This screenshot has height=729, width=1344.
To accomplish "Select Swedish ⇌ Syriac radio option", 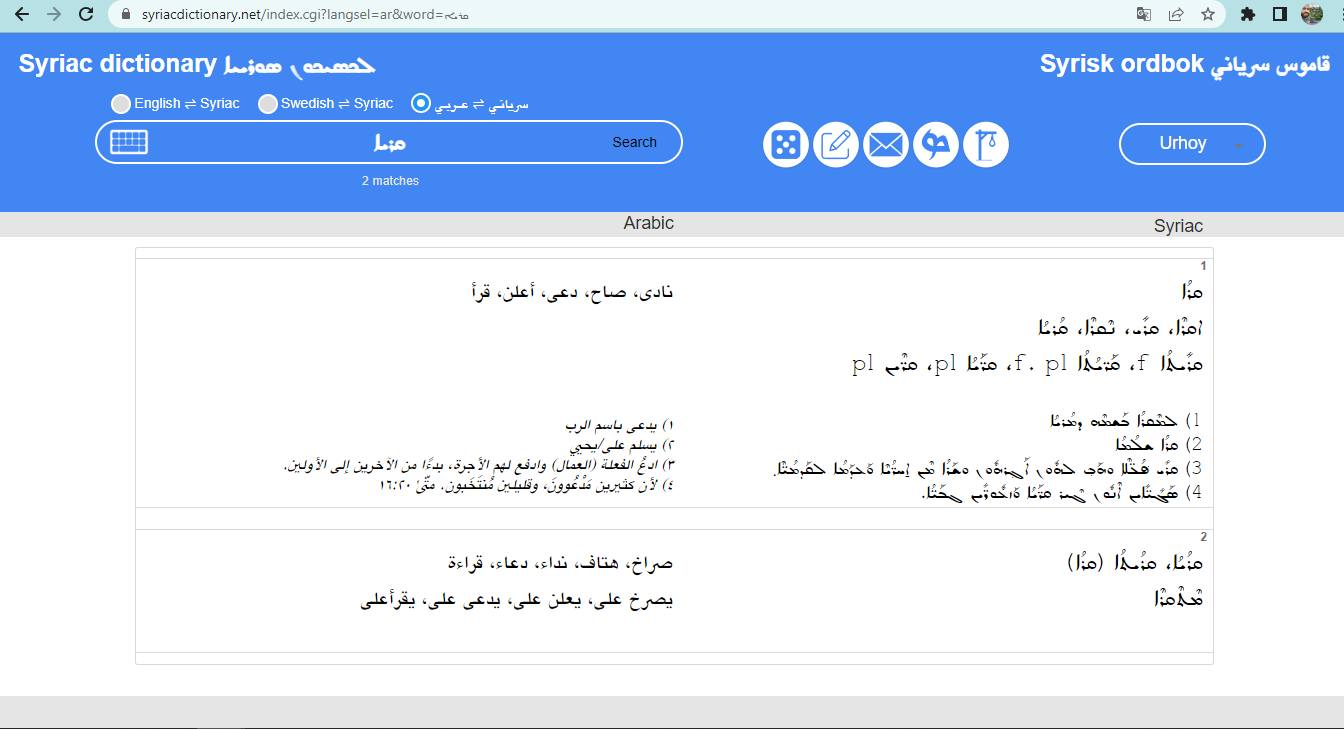I will (x=267, y=103).
